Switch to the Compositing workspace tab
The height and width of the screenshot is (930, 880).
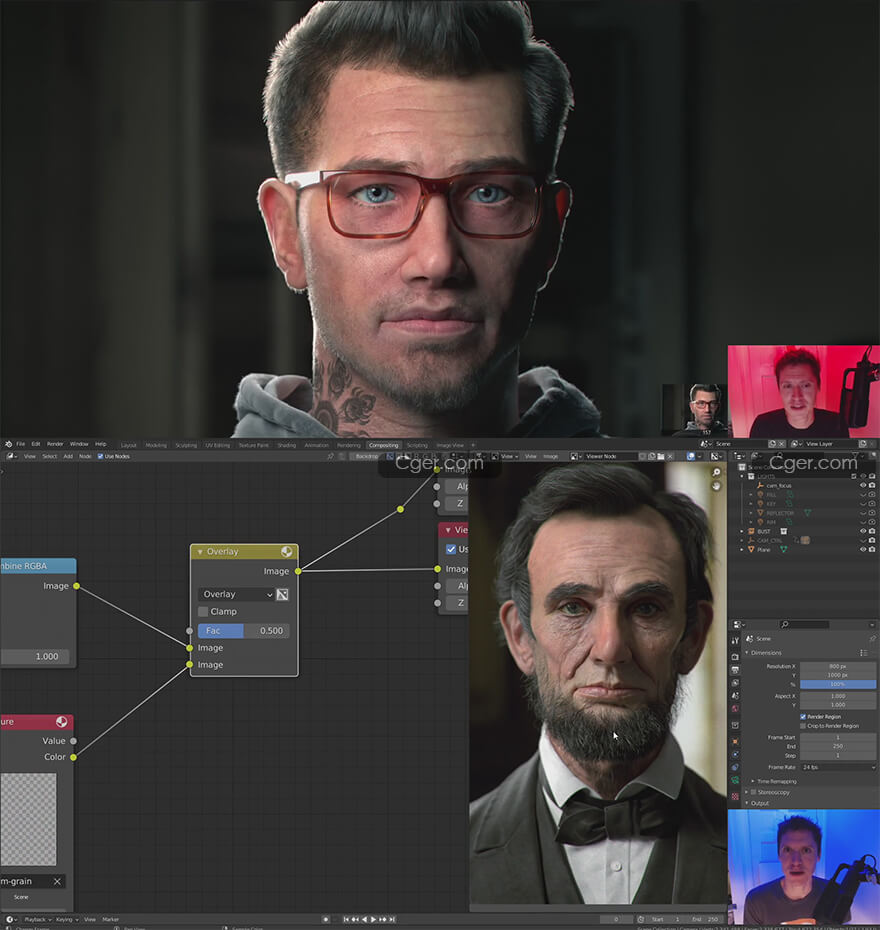tap(384, 445)
